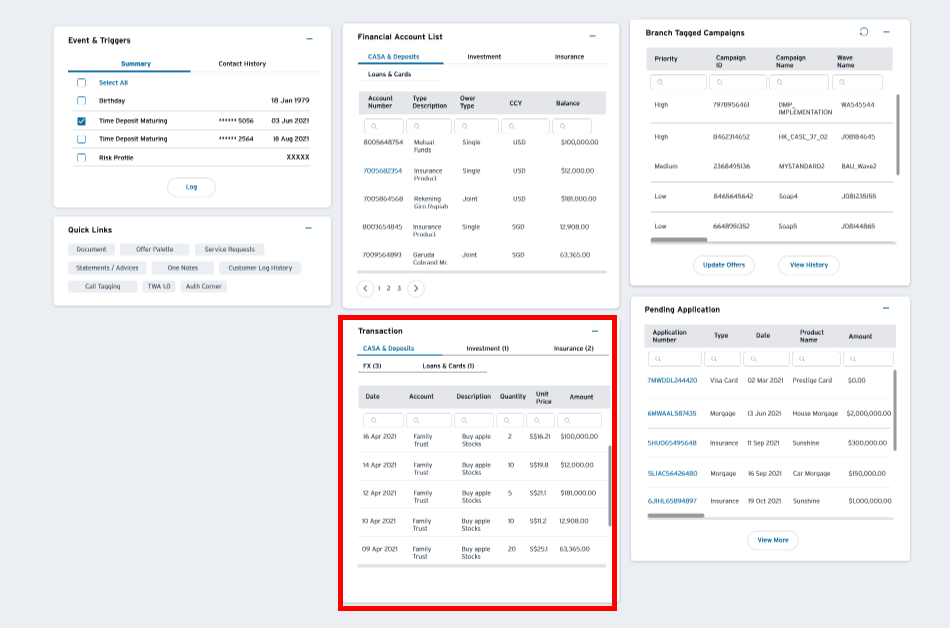The height and width of the screenshot is (628, 950).
Task: Switch to the Contact History tab
Action: pos(242,64)
